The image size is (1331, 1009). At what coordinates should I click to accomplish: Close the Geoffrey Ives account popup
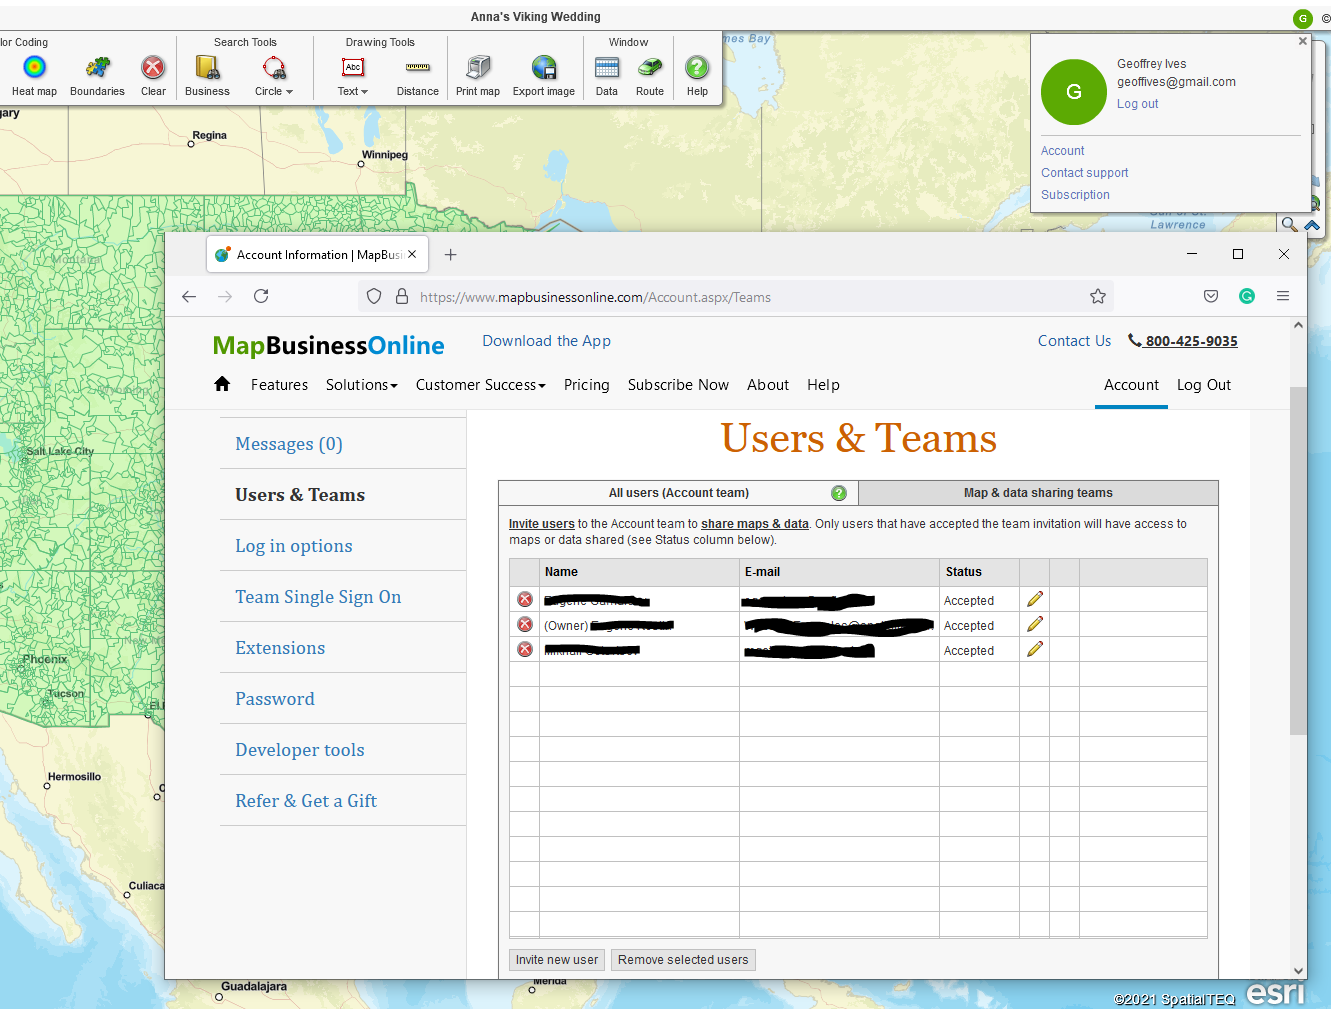pyautogui.click(x=1302, y=41)
